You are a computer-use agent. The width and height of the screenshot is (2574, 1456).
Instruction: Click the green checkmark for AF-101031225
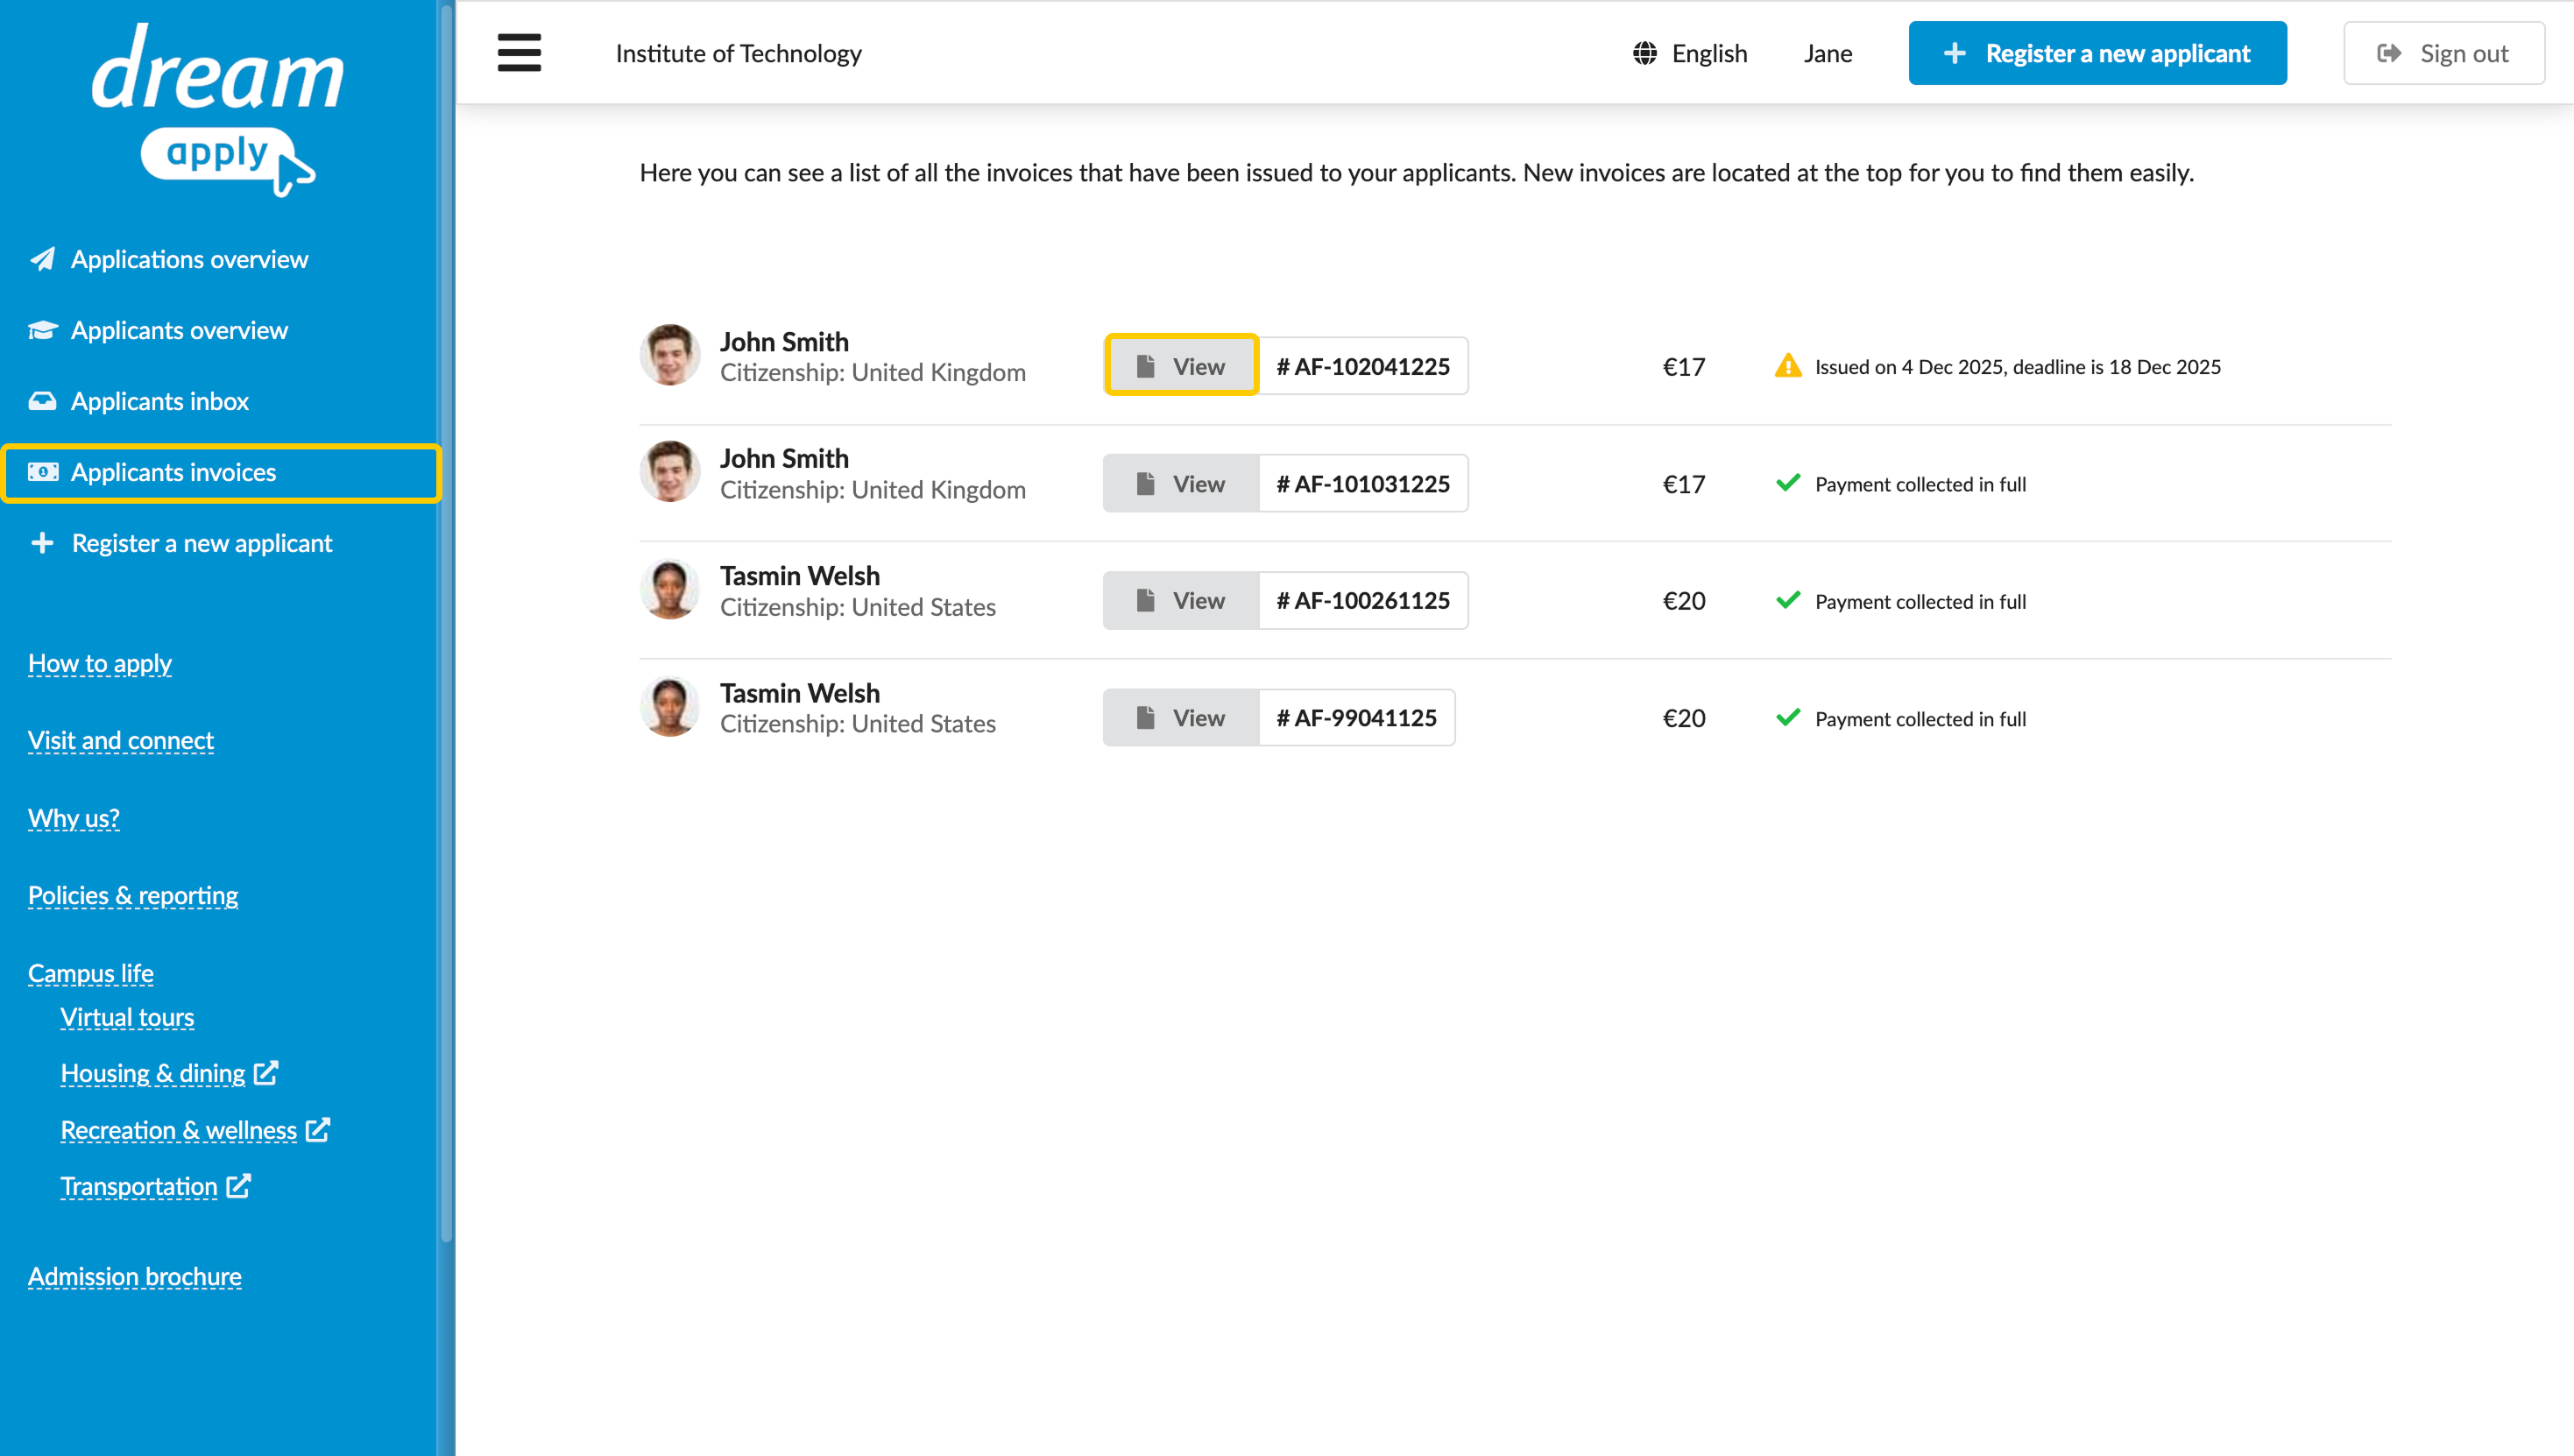point(1788,483)
